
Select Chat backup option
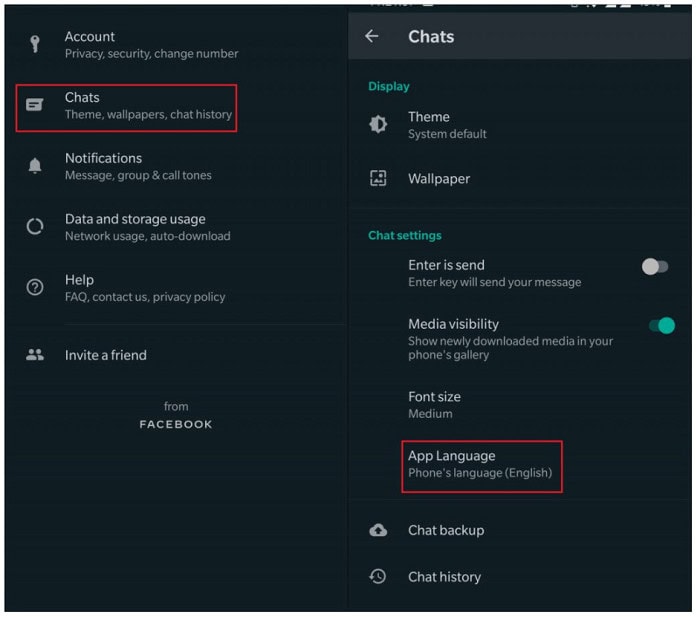point(520,530)
